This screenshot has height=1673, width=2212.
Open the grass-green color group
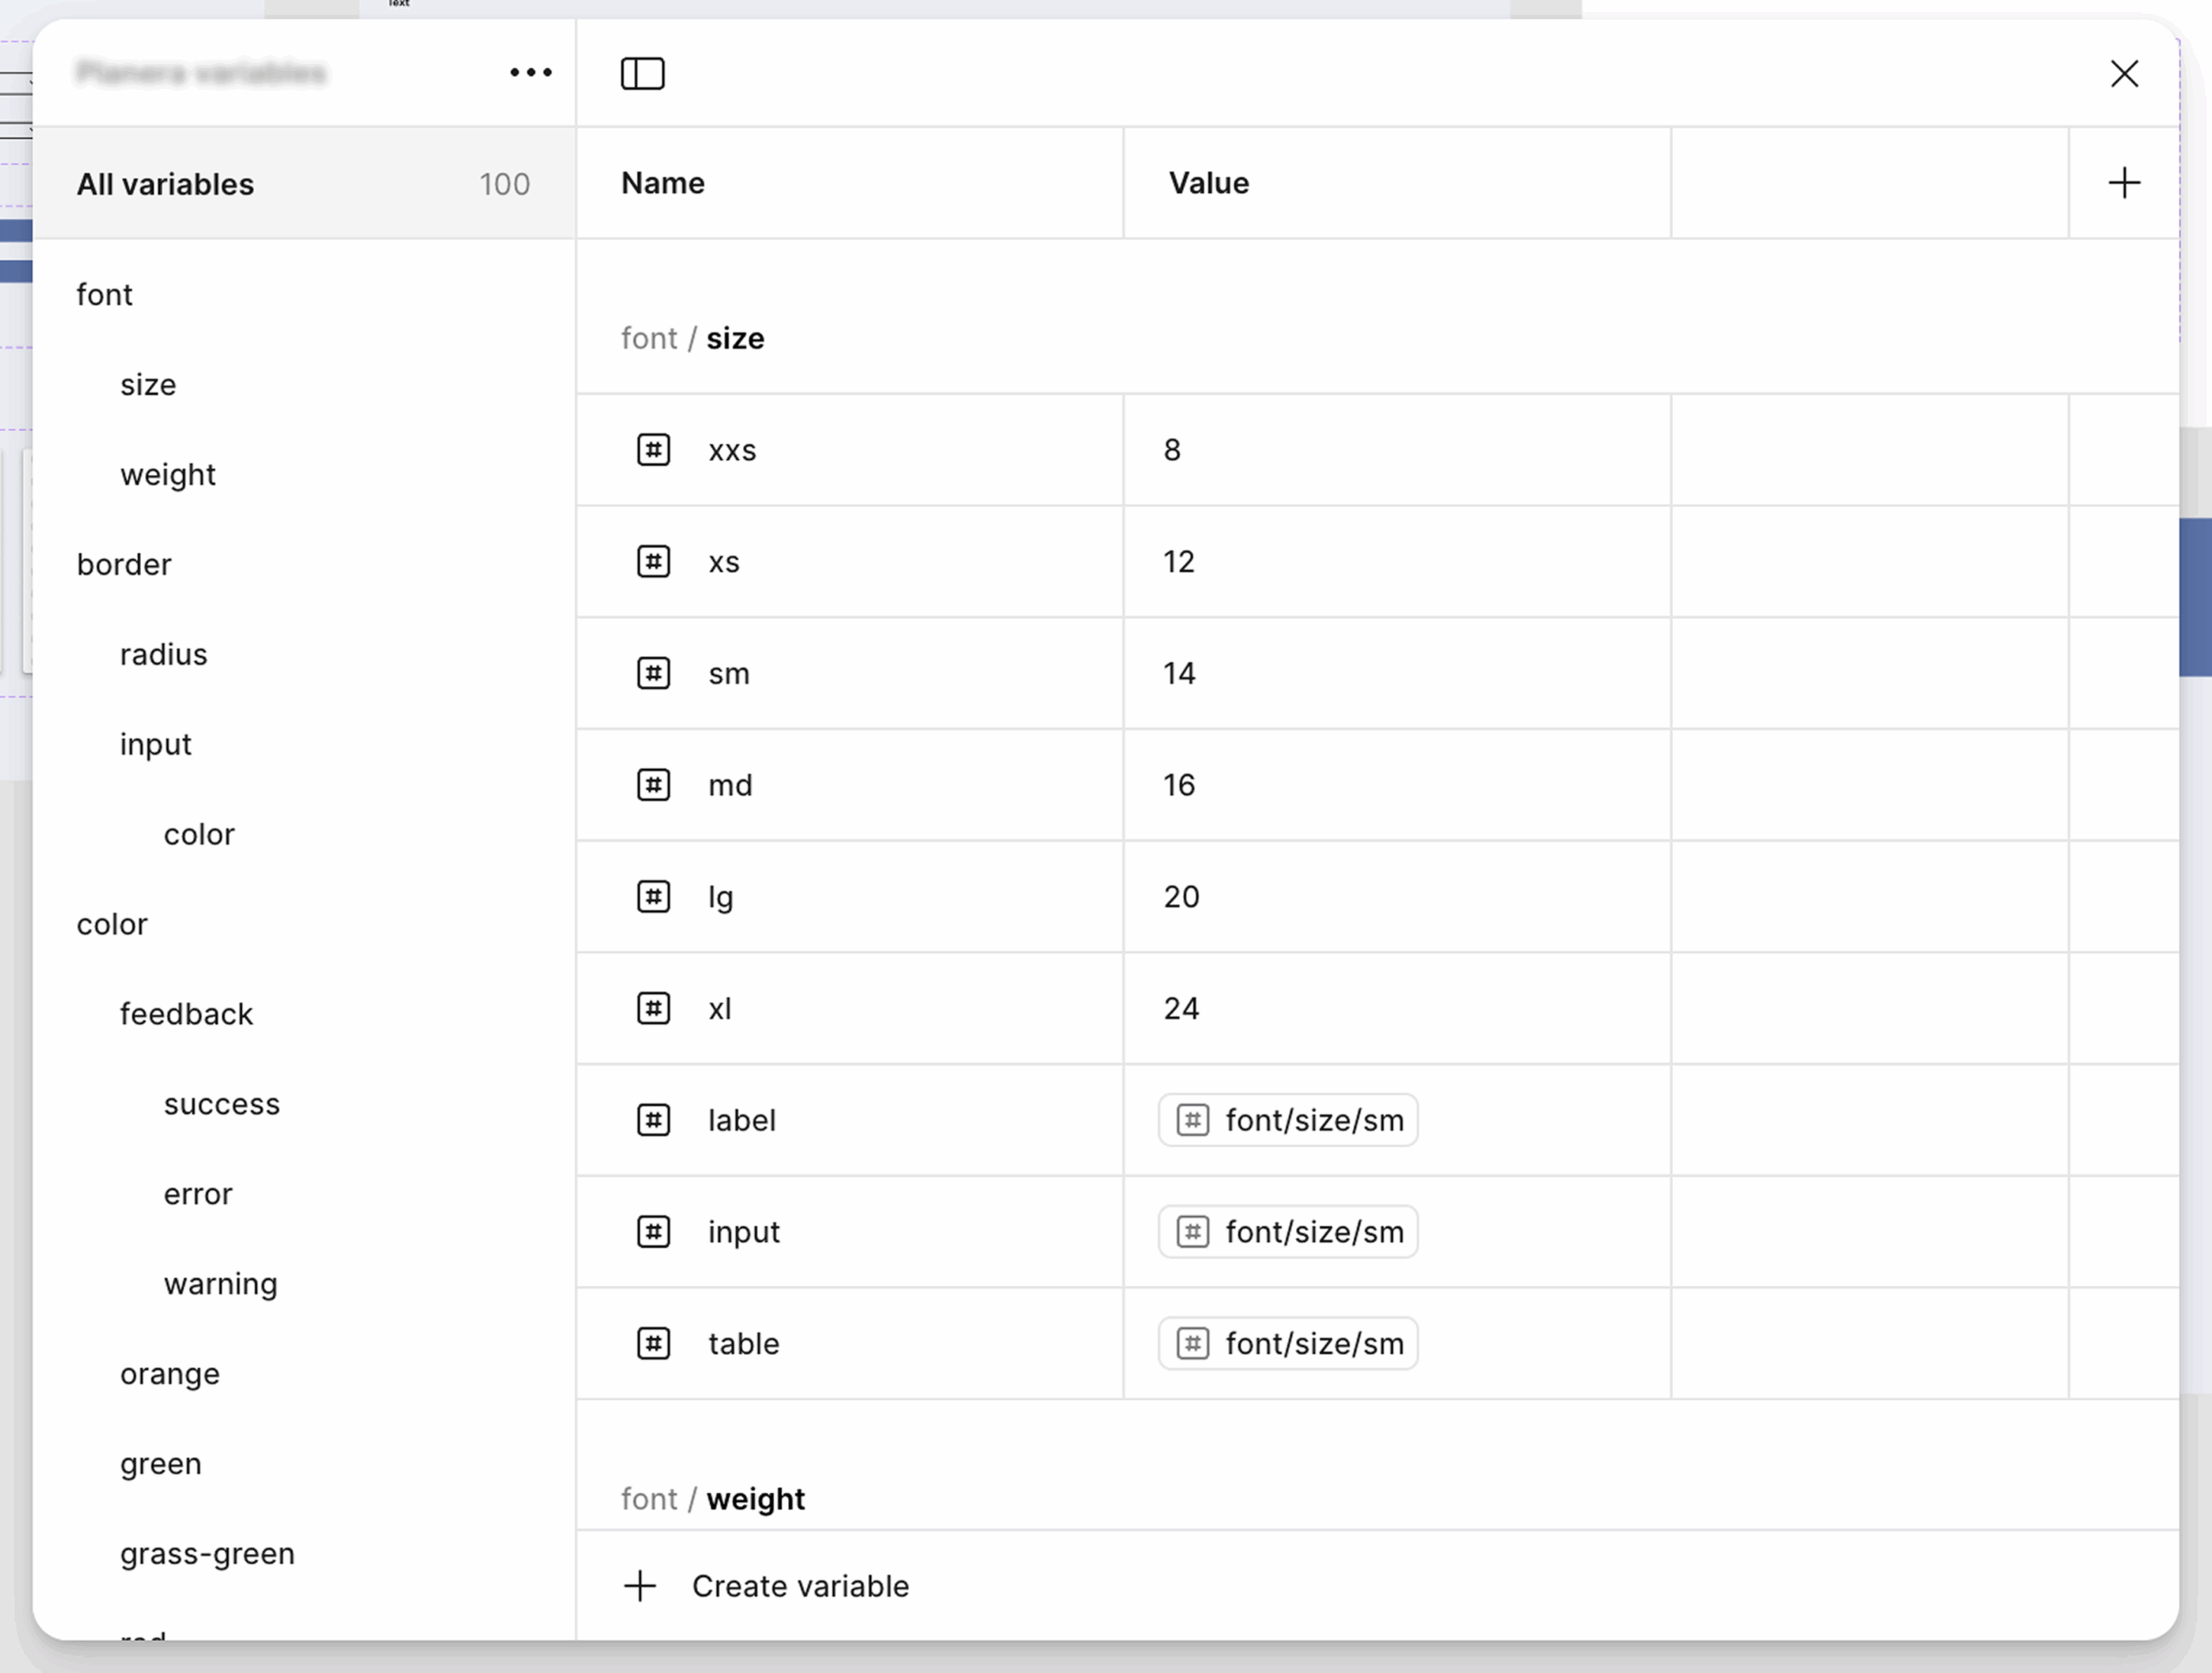coord(207,1553)
